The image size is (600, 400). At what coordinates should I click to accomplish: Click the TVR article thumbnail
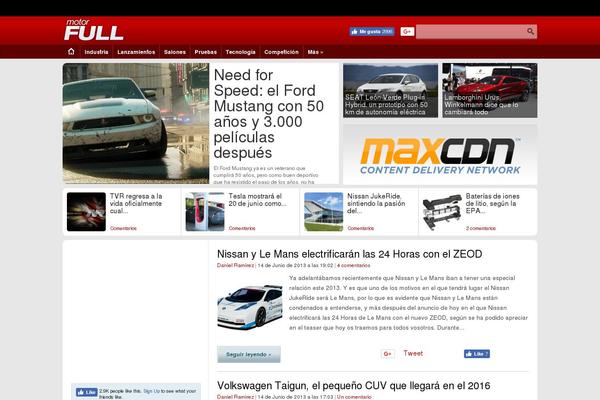point(86,212)
